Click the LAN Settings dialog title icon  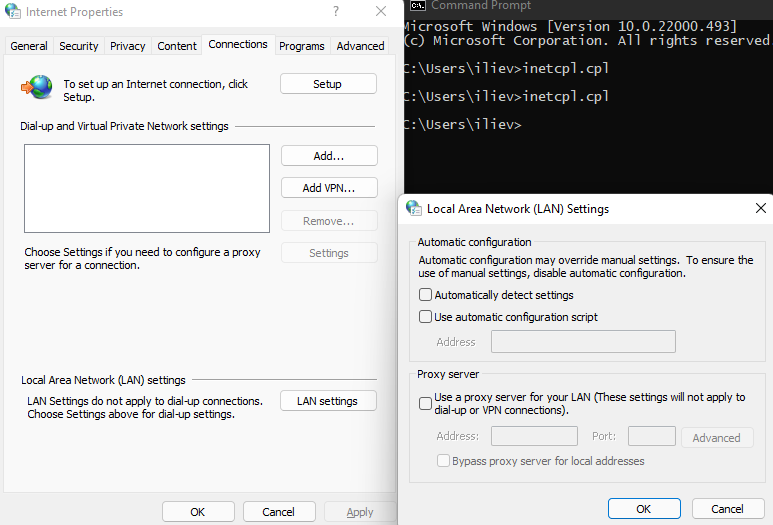click(413, 209)
